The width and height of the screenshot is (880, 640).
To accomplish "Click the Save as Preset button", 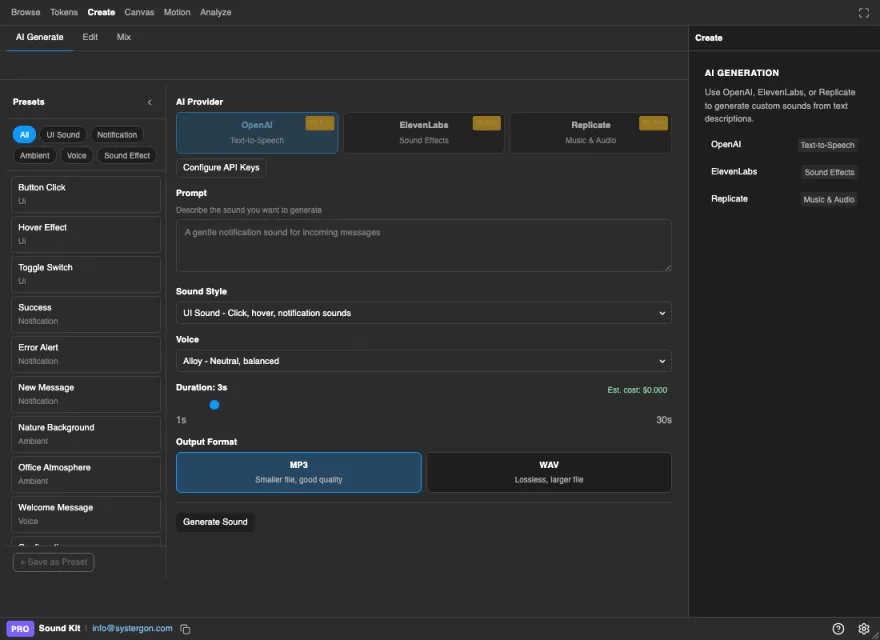I will [53, 562].
